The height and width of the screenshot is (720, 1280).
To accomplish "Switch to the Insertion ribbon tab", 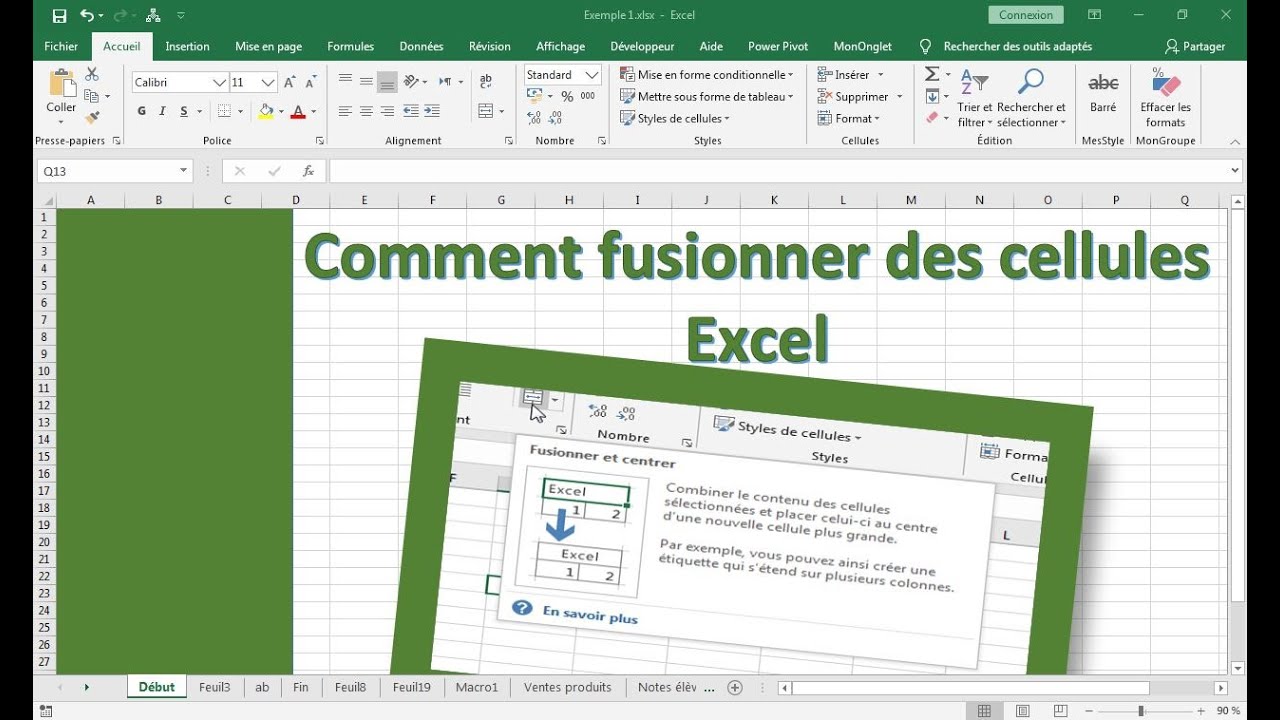I will point(187,46).
